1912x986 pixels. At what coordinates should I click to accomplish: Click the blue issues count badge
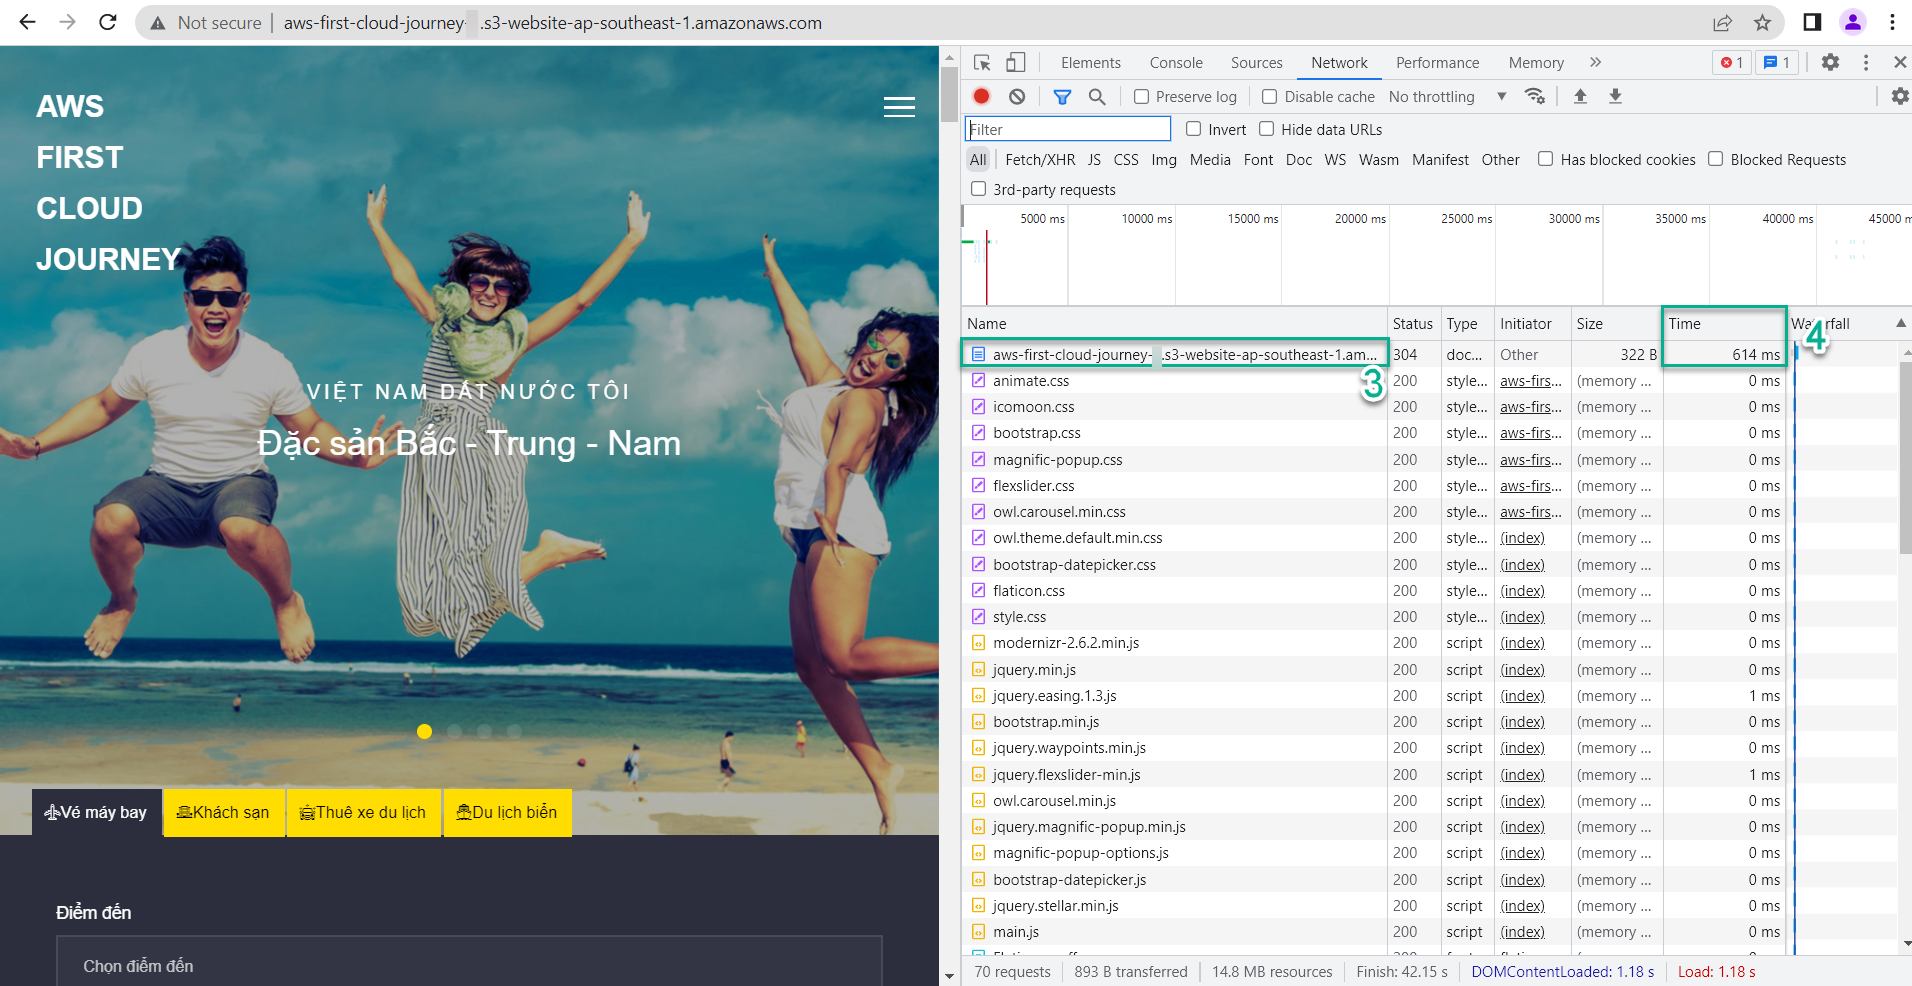tap(1777, 62)
